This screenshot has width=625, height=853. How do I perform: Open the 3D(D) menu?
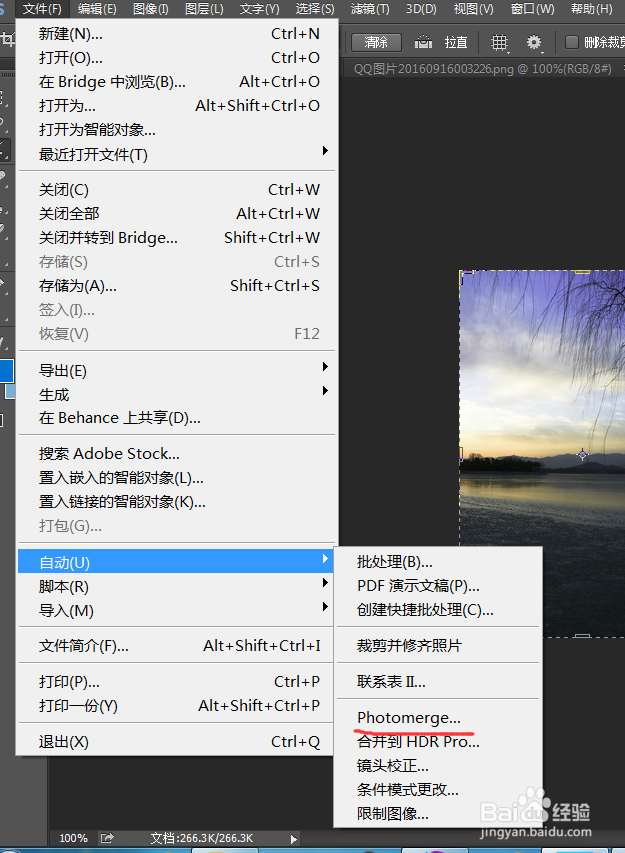click(x=421, y=9)
